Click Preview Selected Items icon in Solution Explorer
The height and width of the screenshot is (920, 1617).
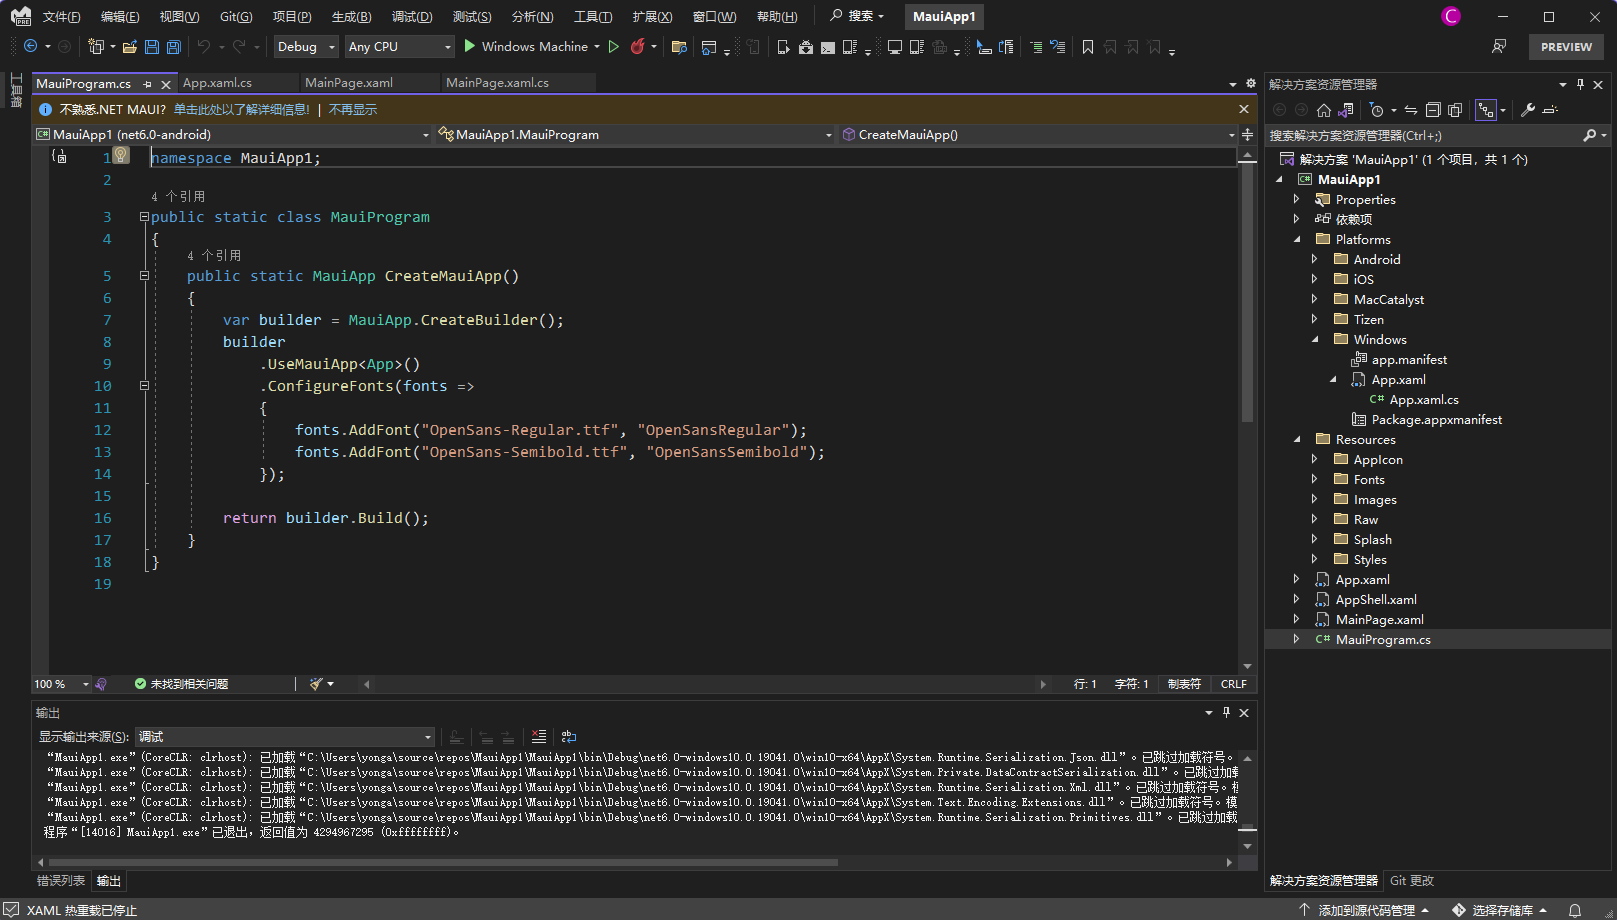click(1550, 110)
